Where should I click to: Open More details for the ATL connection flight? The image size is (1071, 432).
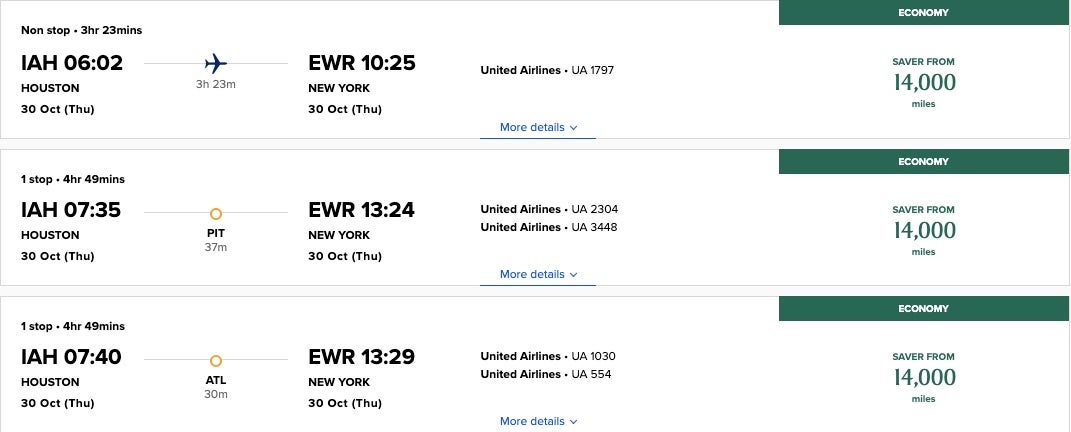[538, 422]
